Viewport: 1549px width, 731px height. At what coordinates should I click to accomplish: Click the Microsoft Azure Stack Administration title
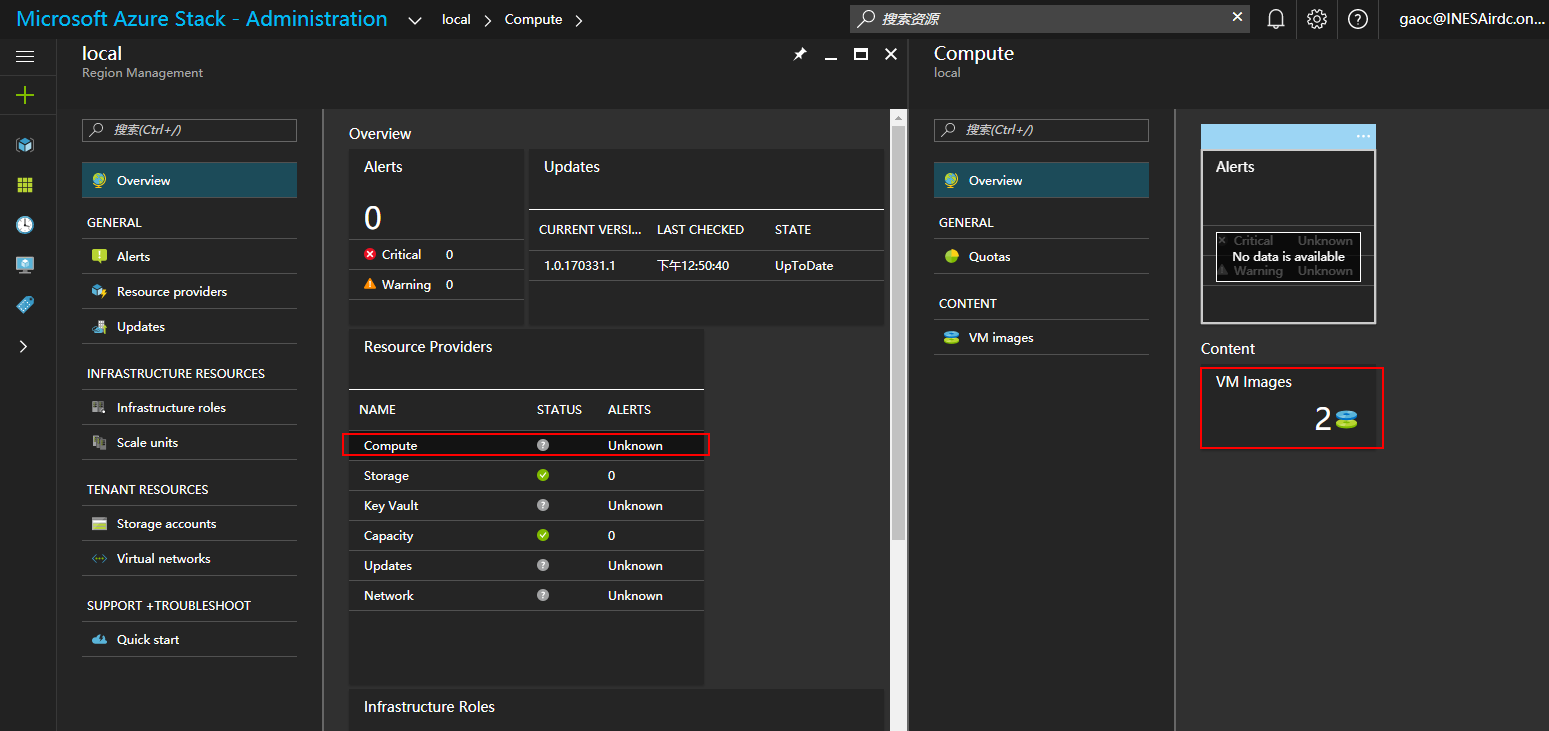click(x=202, y=19)
